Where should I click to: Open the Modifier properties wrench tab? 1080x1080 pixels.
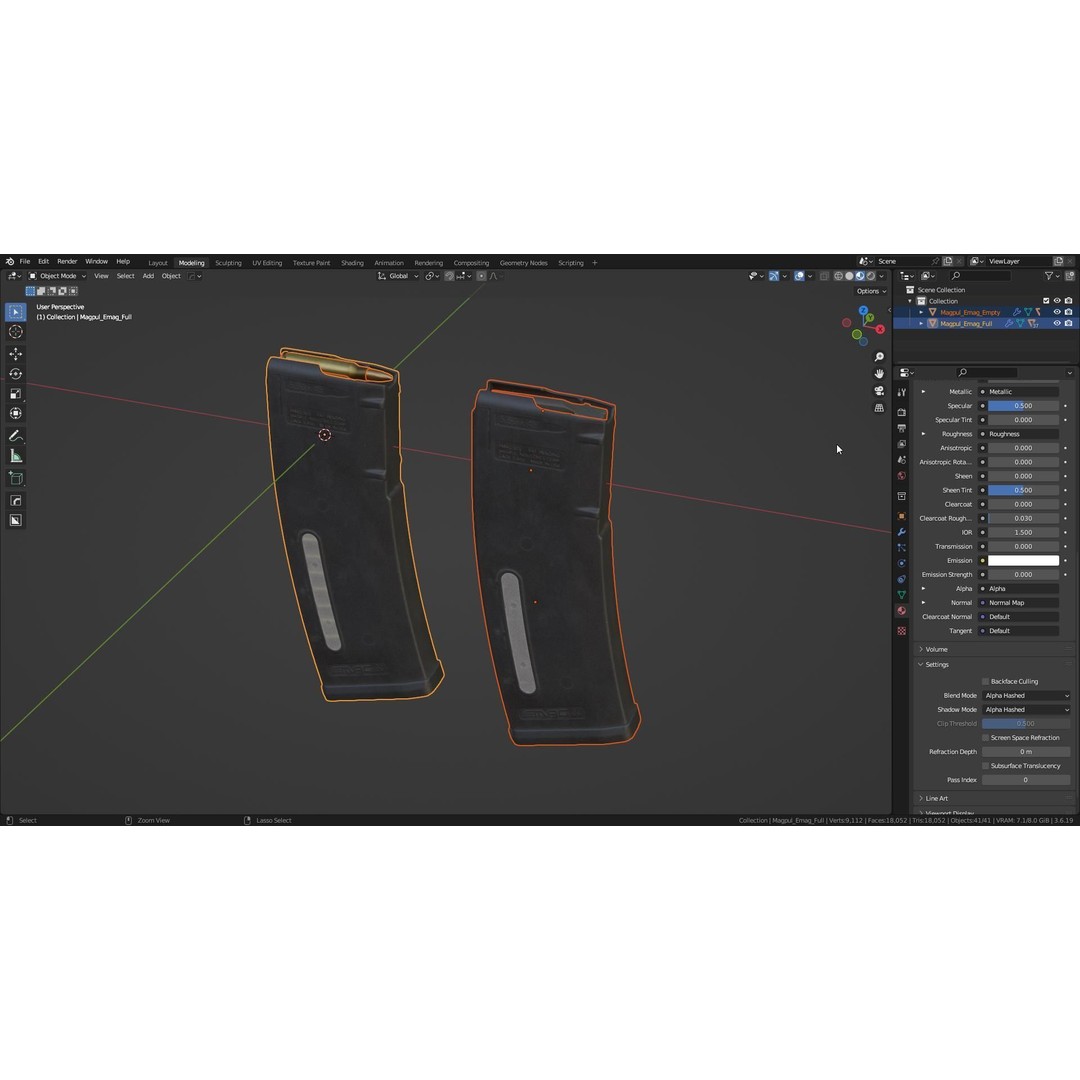902,532
